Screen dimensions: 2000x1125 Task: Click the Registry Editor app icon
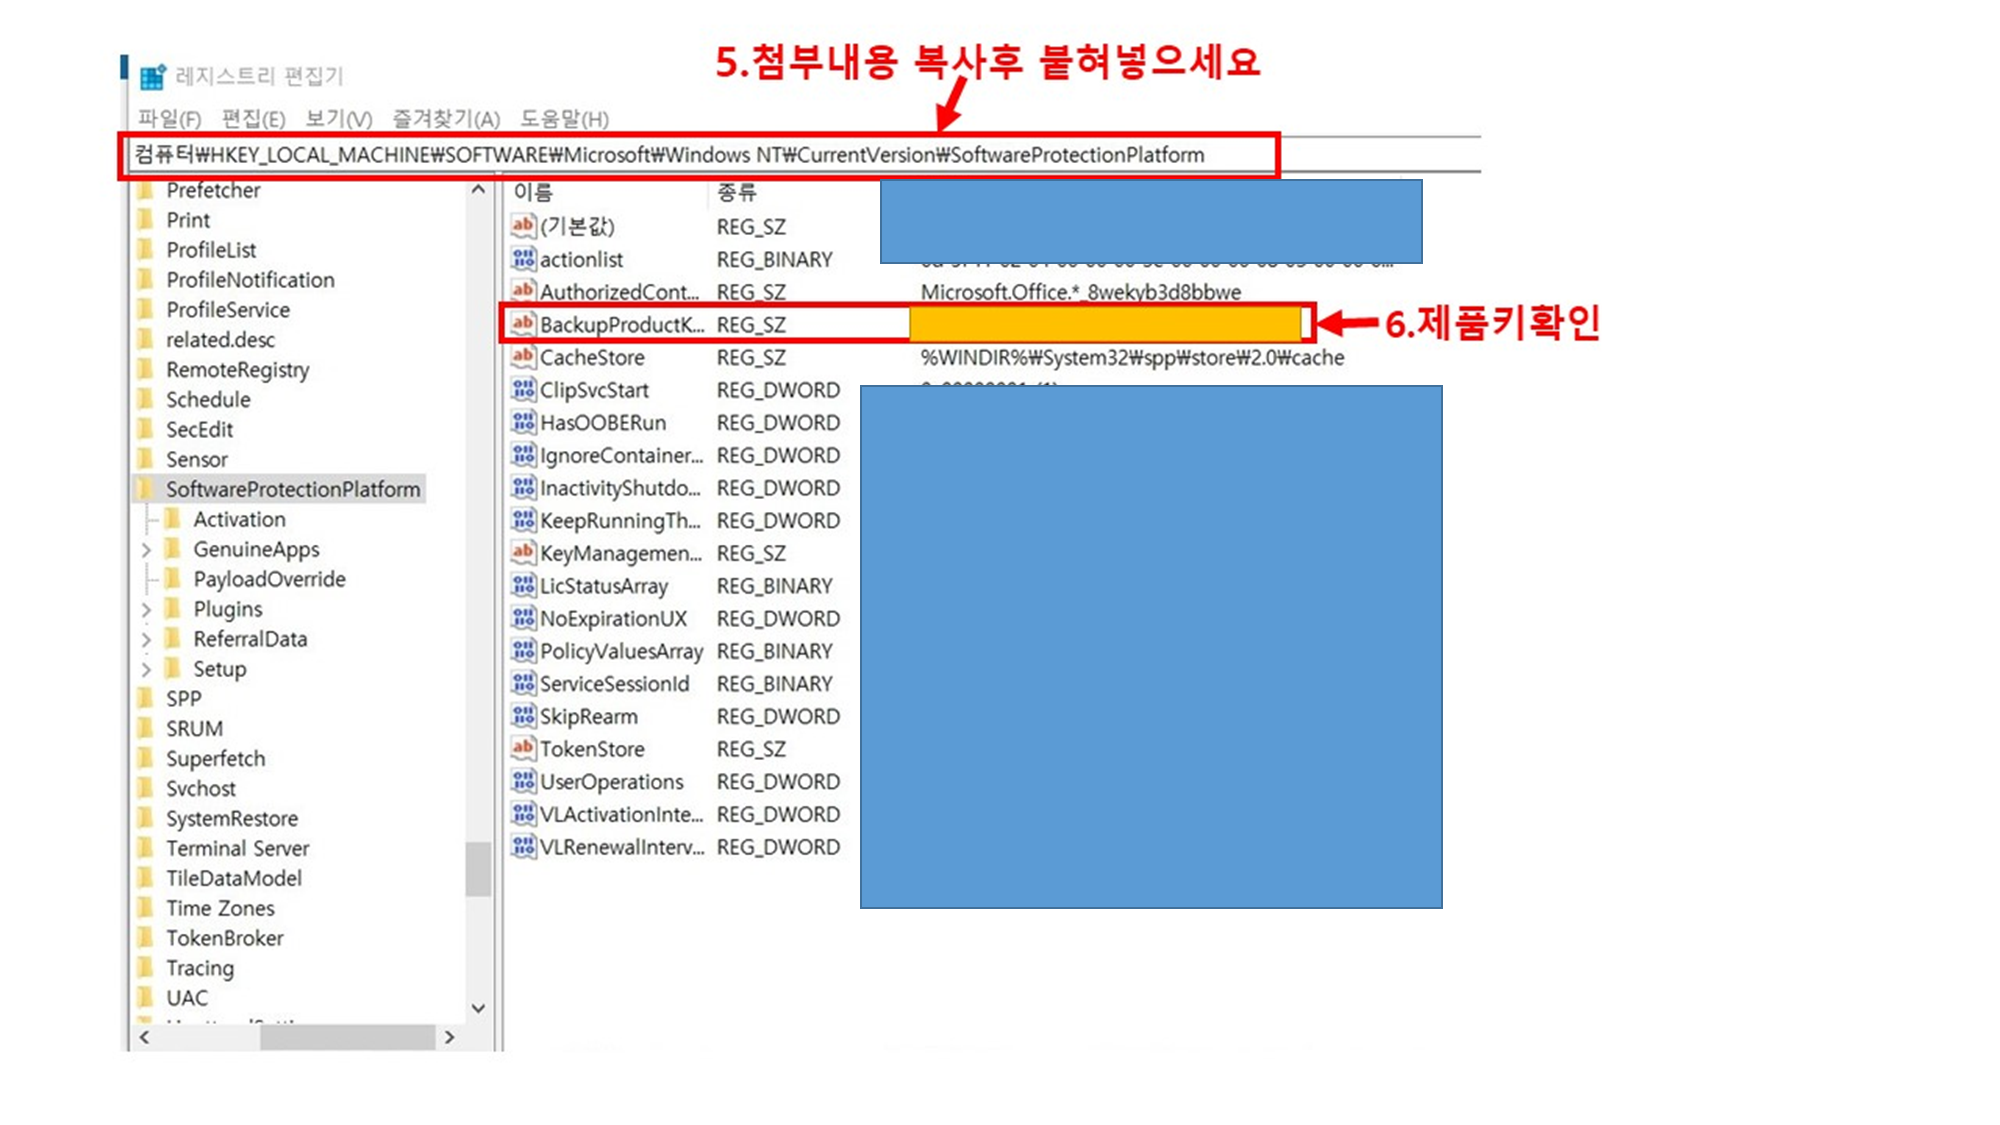pyautogui.click(x=153, y=77)
